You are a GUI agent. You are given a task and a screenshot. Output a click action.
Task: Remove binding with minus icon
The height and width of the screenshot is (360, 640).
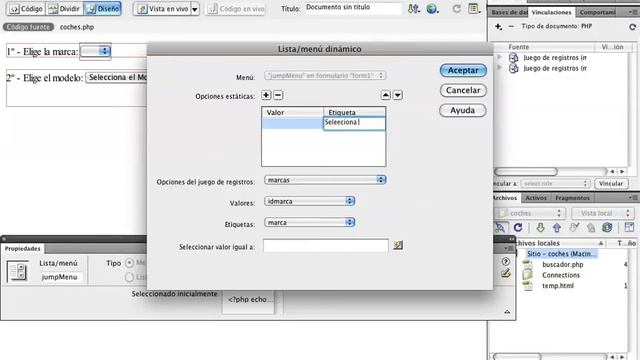pyautogui.click(x=511, y=27)
